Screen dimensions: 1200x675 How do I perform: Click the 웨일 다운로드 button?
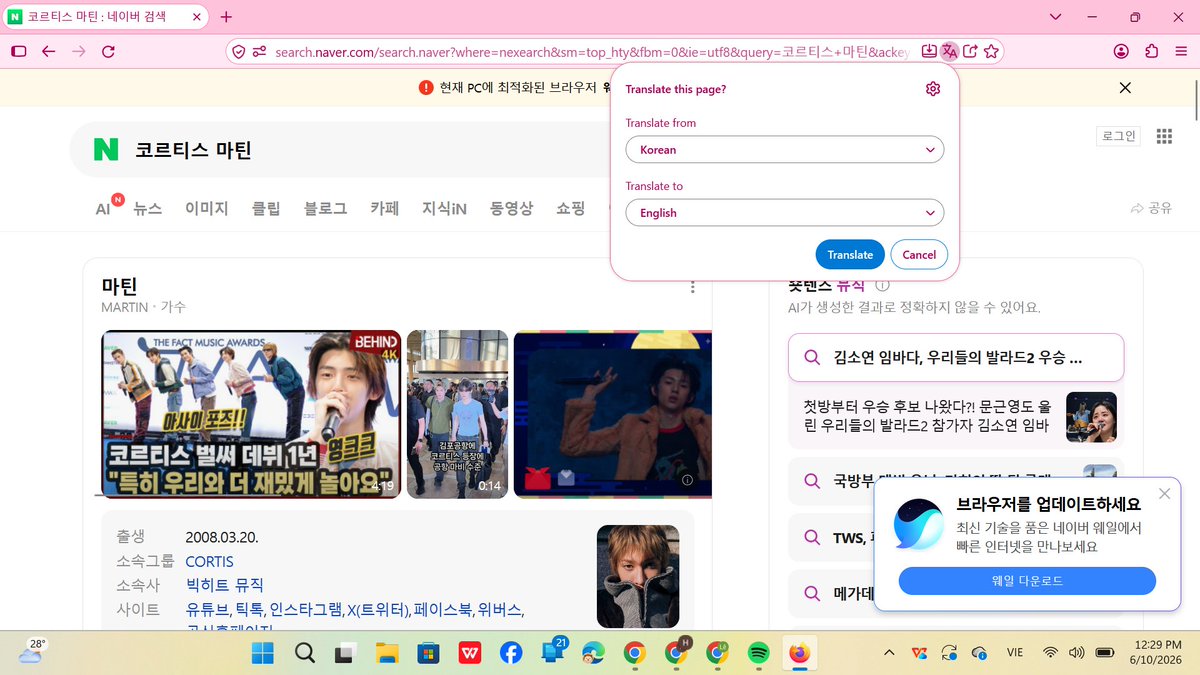1027,581
